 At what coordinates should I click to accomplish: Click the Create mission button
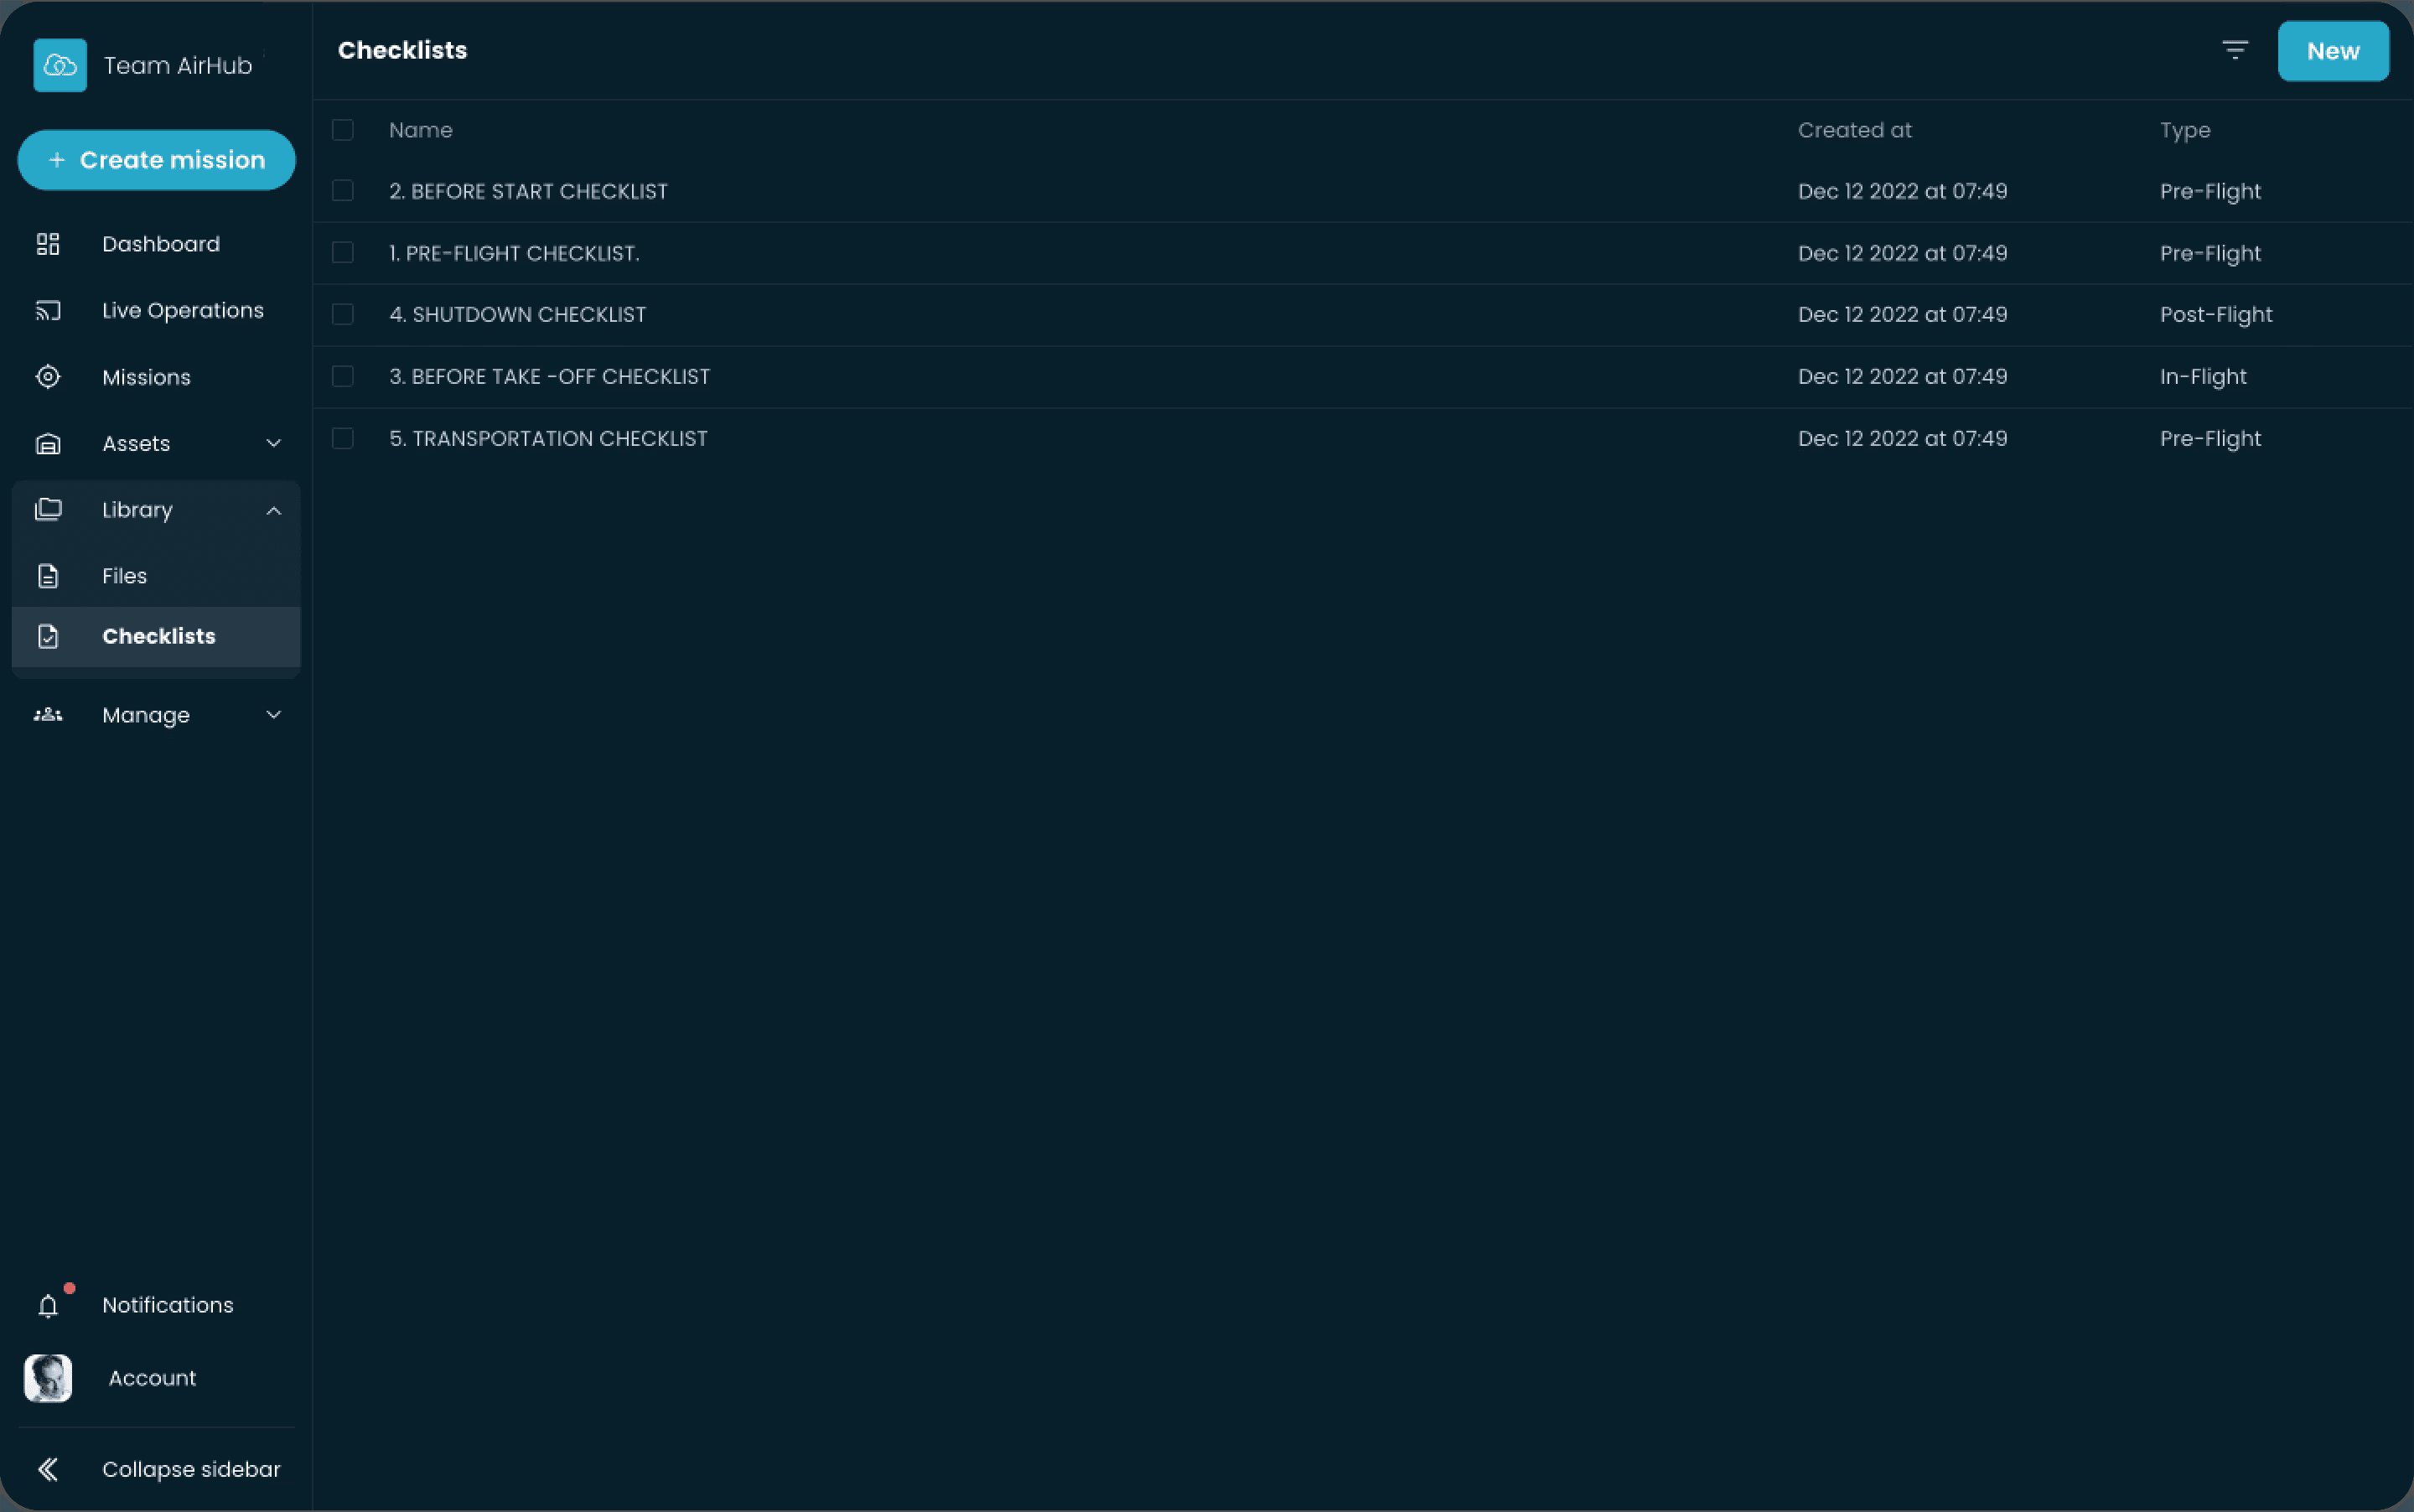(157, 160)
